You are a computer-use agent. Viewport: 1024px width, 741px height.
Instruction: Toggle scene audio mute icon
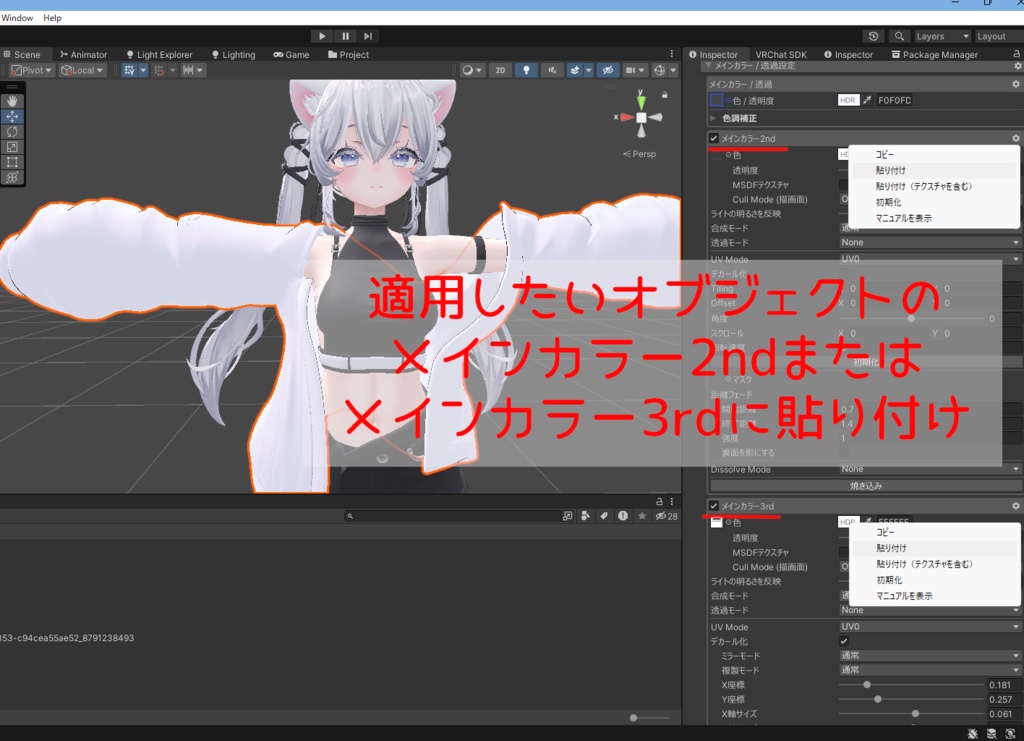[x=552, y=70]
